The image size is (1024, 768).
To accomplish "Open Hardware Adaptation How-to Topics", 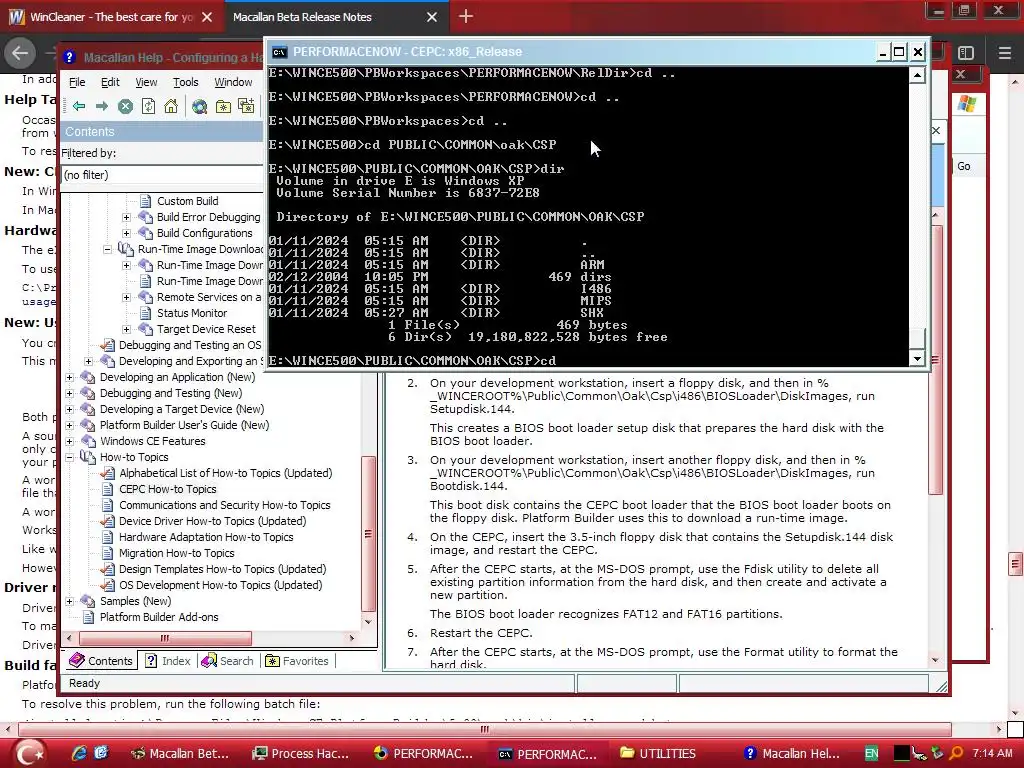I will point(206,537).
